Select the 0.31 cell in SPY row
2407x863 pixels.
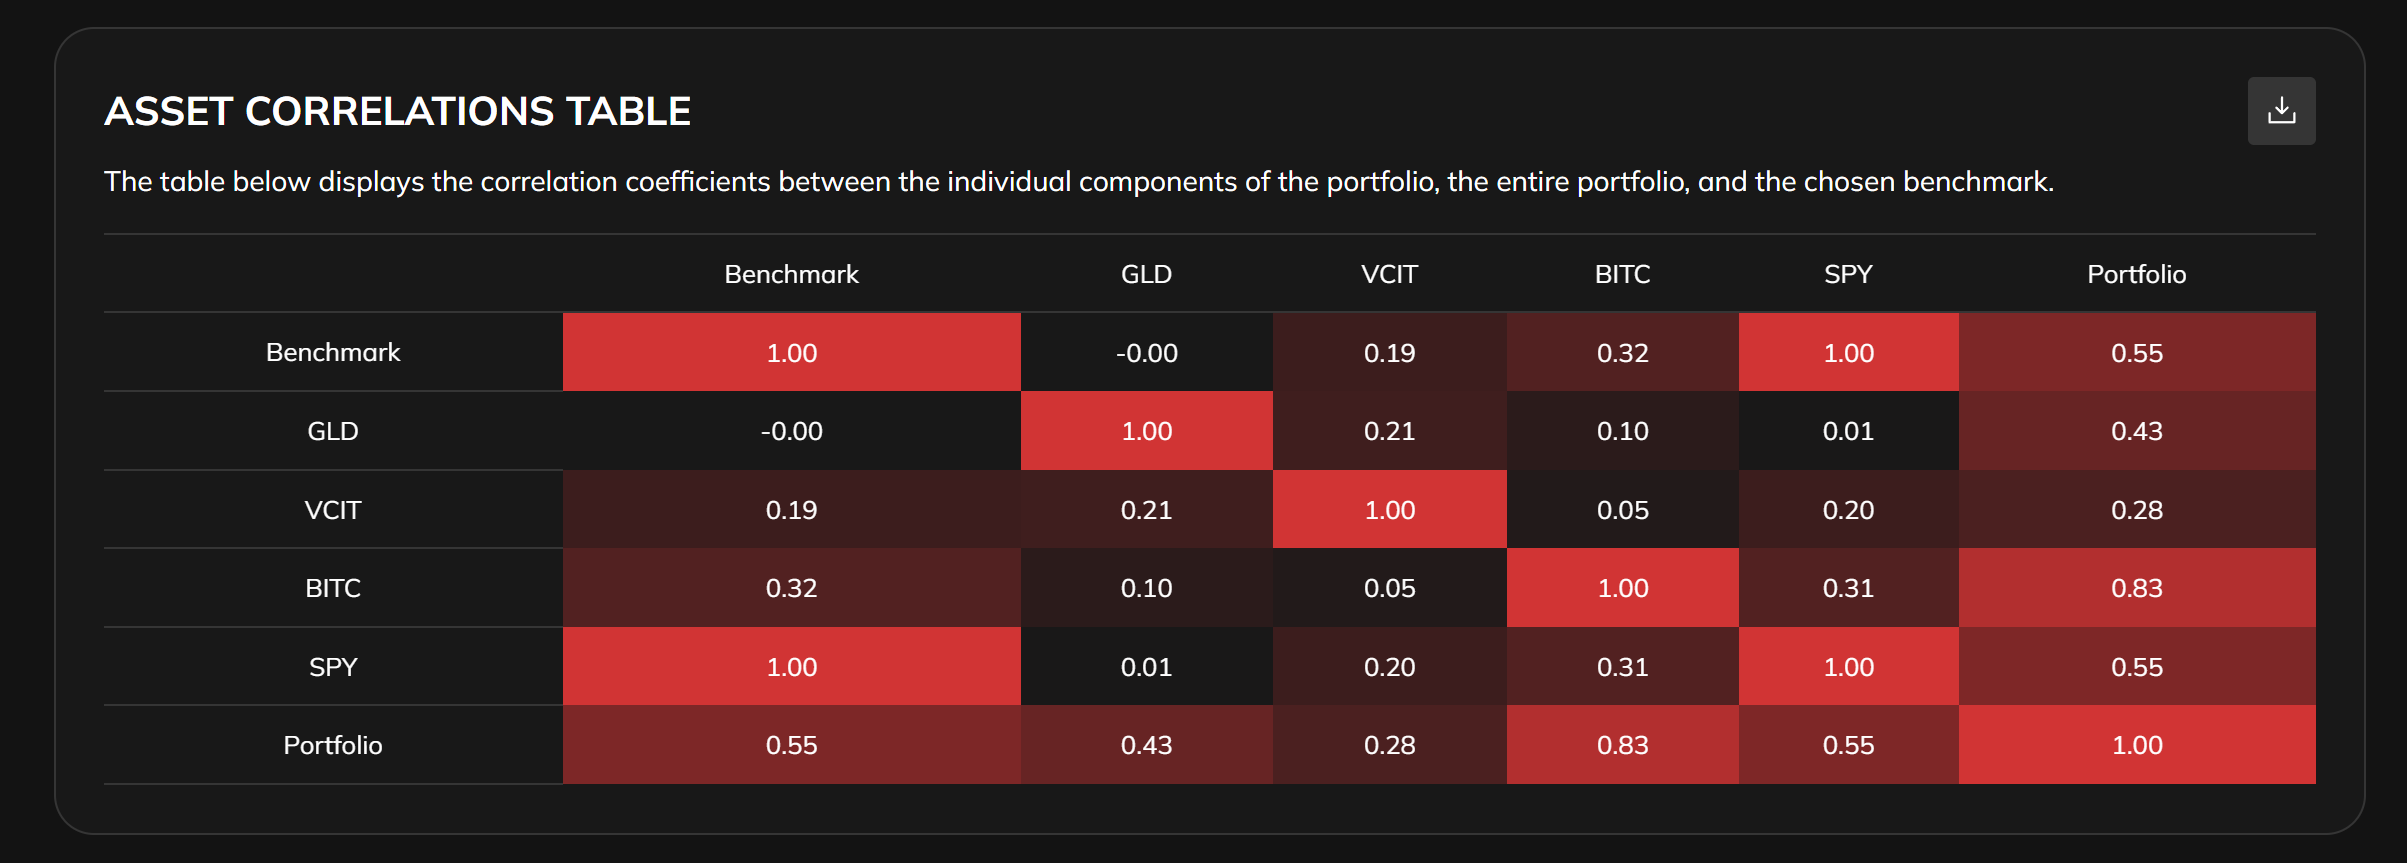click(1622, 667)
